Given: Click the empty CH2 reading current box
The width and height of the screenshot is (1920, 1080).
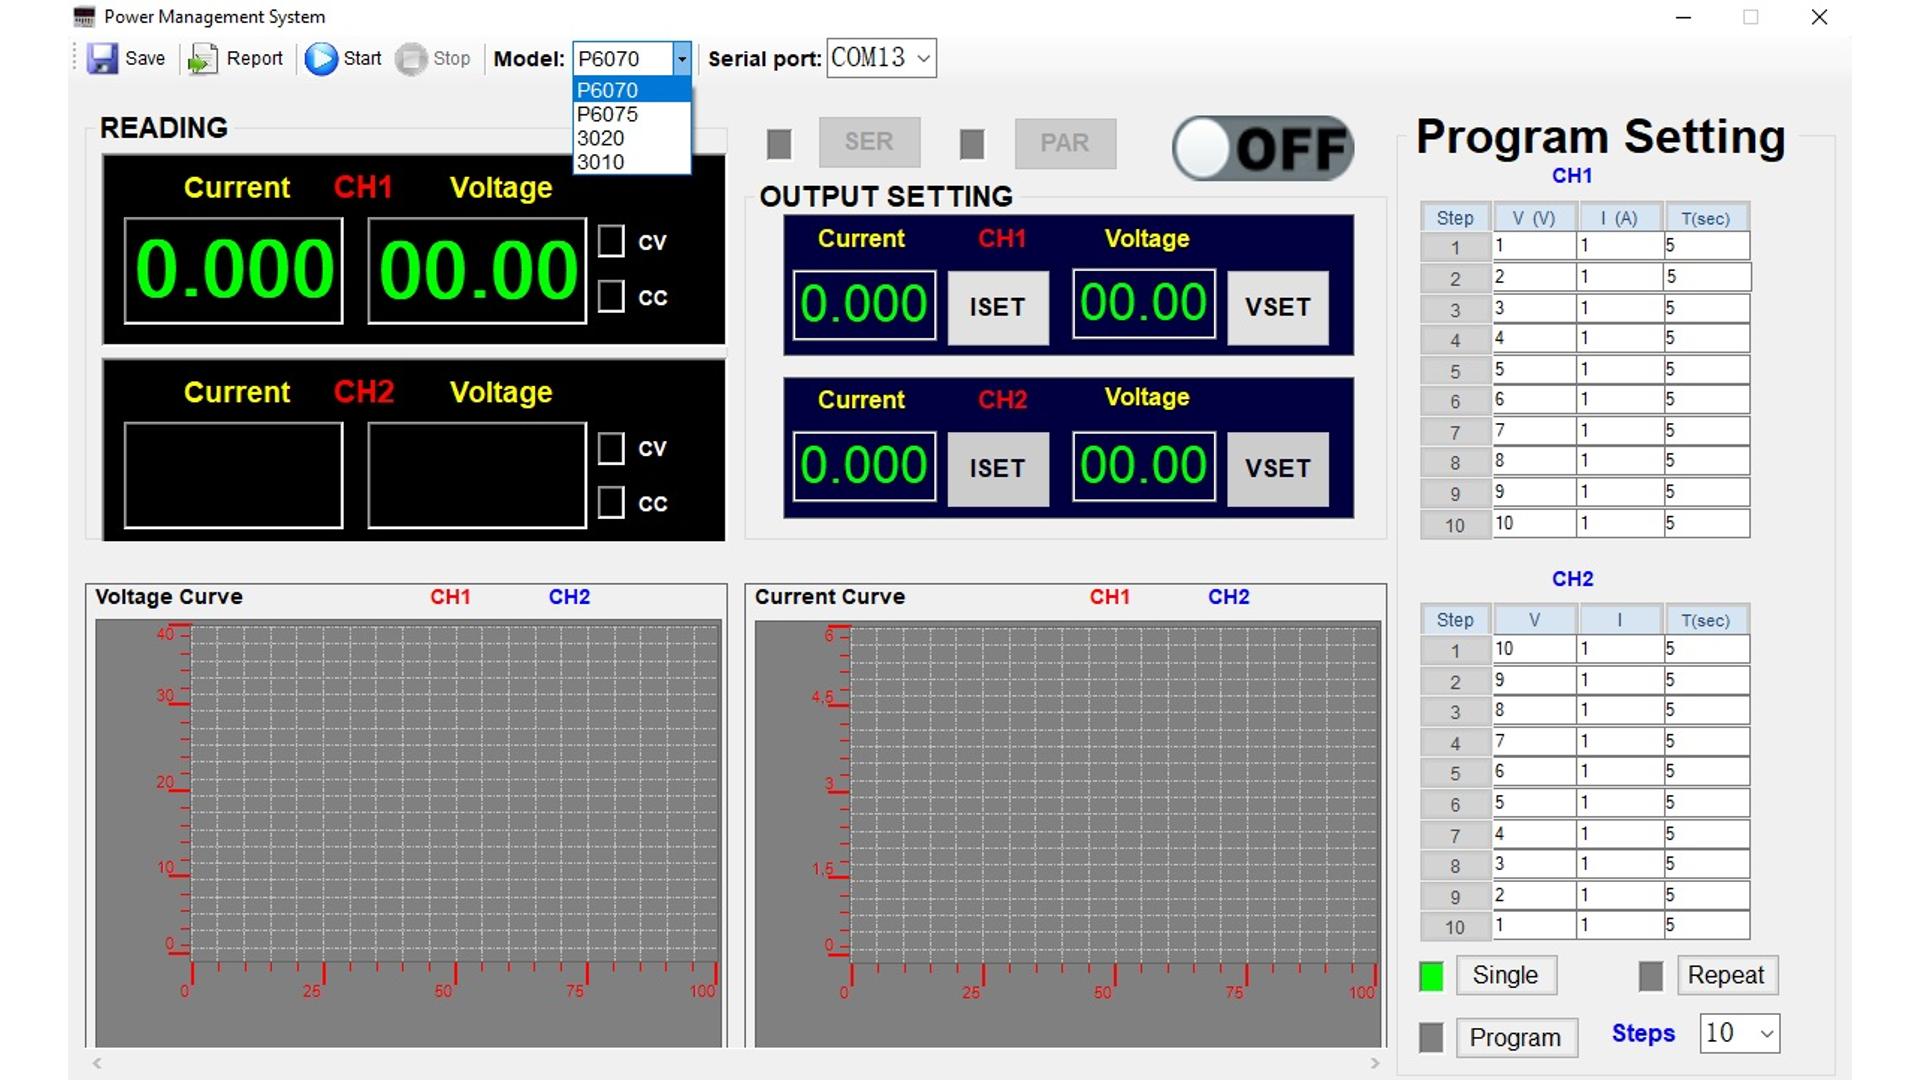Looking at the screenshot, I should pyautogui.click(x=234, y=475).
